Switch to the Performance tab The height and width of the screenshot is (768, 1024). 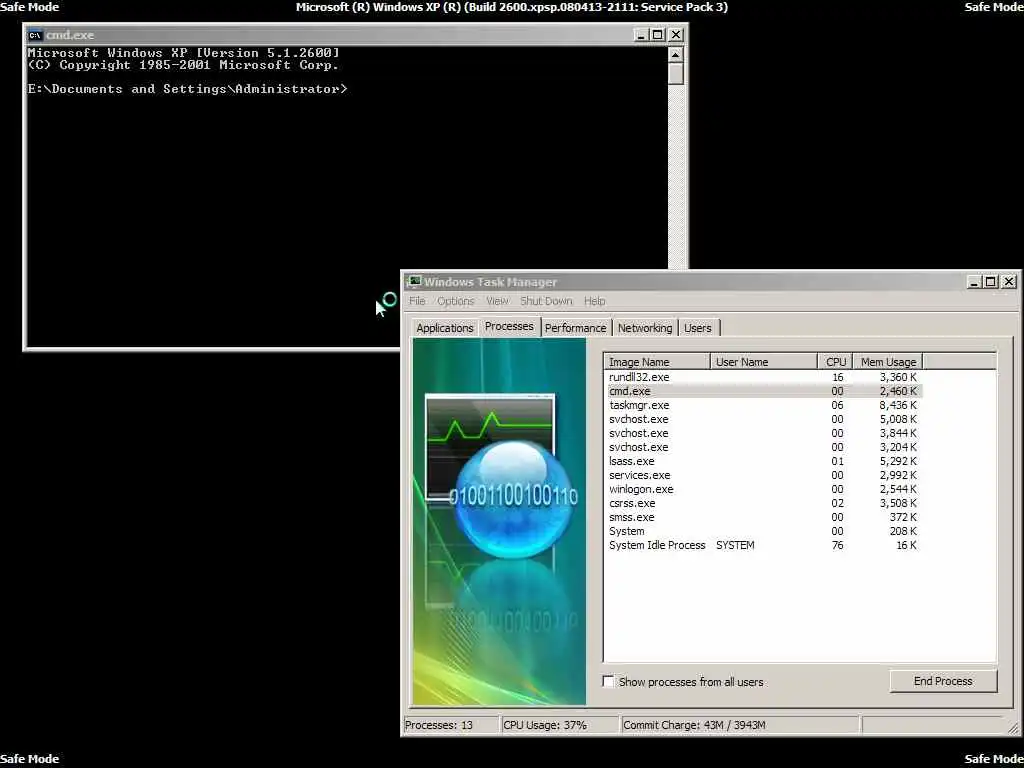(x=575, y=328)
